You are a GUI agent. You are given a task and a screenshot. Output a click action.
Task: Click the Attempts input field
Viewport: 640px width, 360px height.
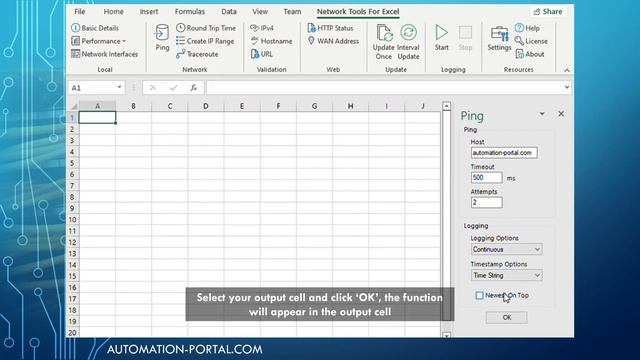[x=486, y=202]
